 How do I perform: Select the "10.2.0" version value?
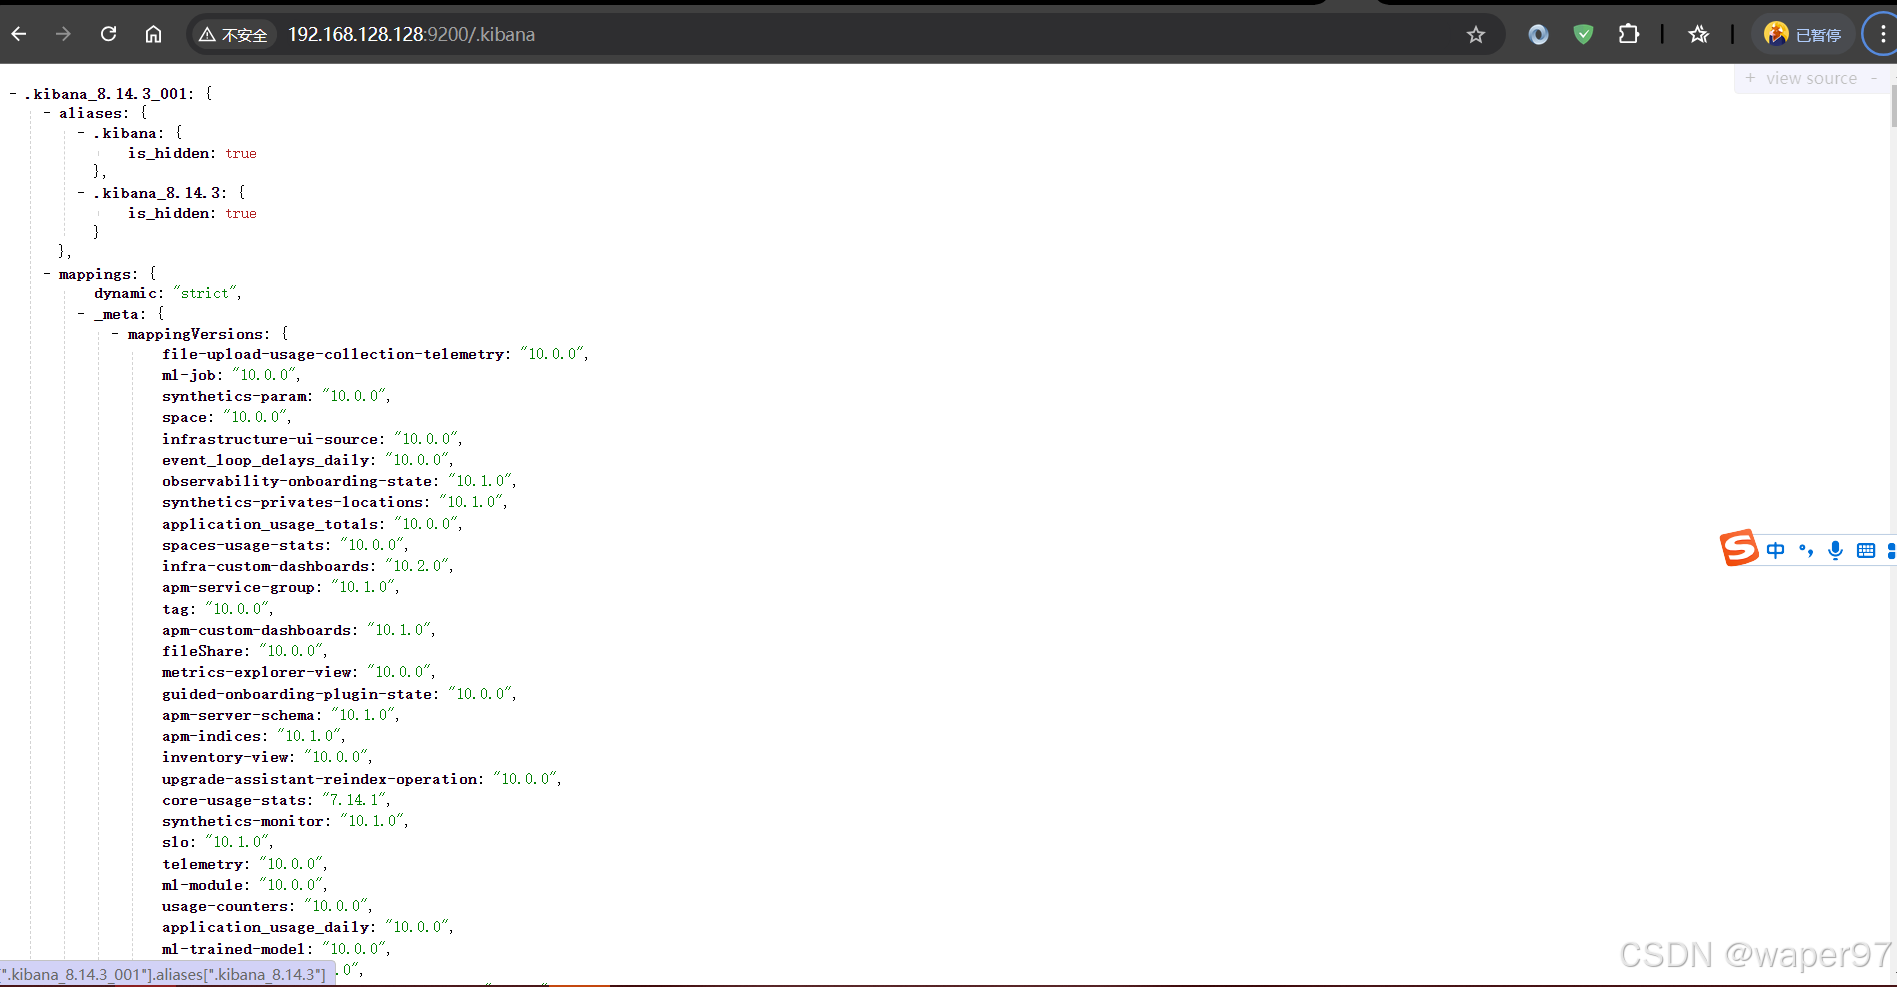point(419,566)
